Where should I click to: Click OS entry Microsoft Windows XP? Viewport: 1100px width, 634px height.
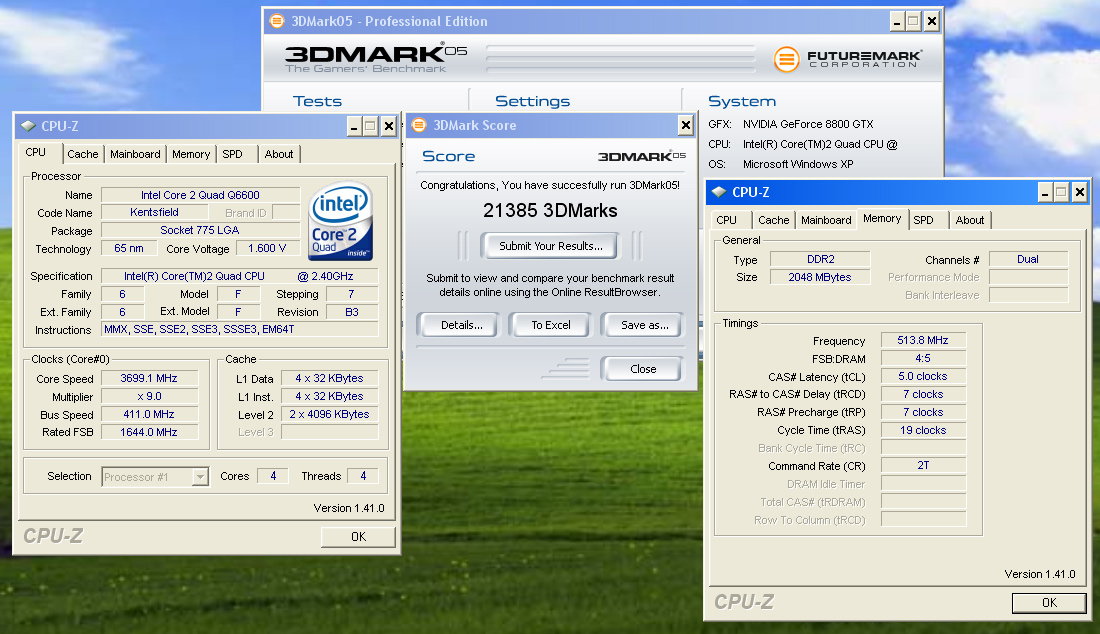(798, 164)
